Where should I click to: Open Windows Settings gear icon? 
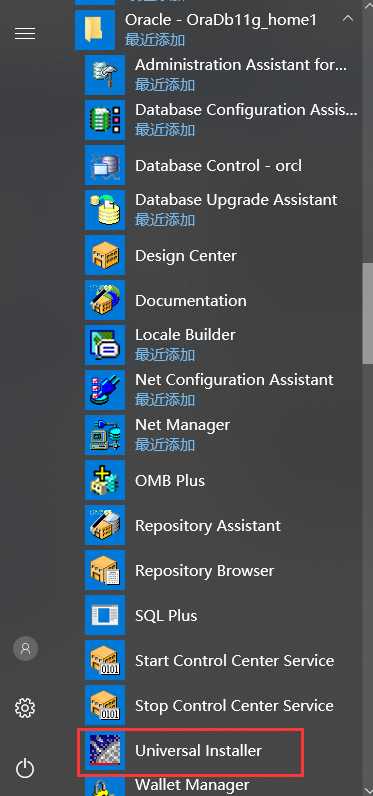25,707
